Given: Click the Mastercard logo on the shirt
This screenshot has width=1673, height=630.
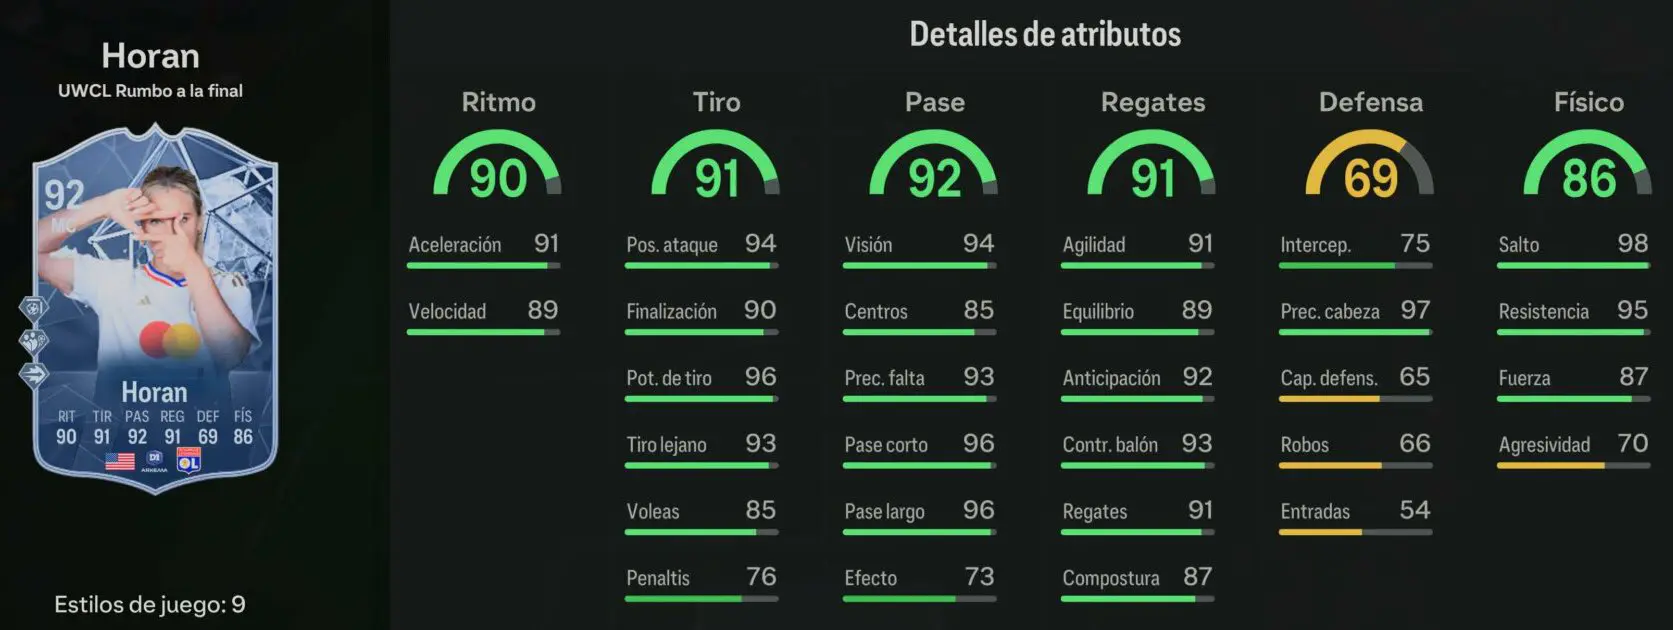Looking at the screenshot, I should click(168, 340).
